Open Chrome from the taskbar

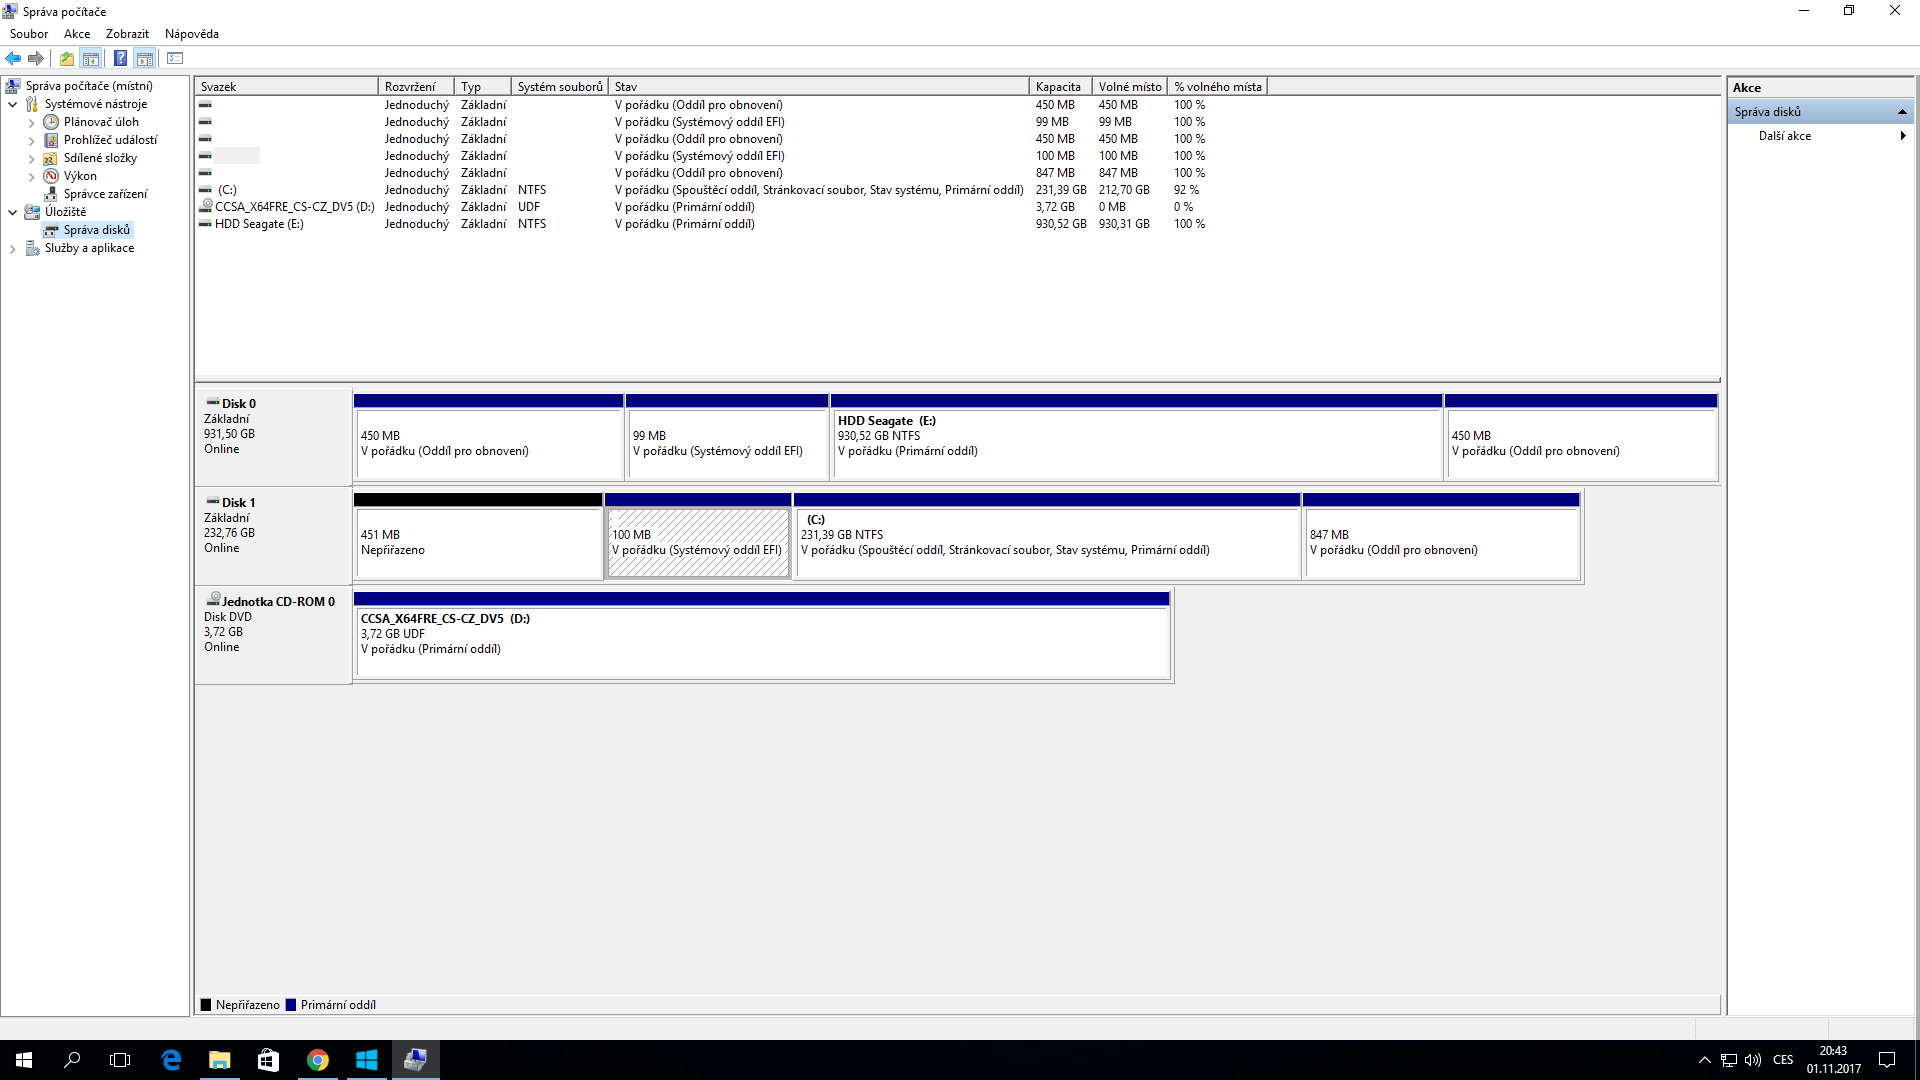tap(318, 1060)
